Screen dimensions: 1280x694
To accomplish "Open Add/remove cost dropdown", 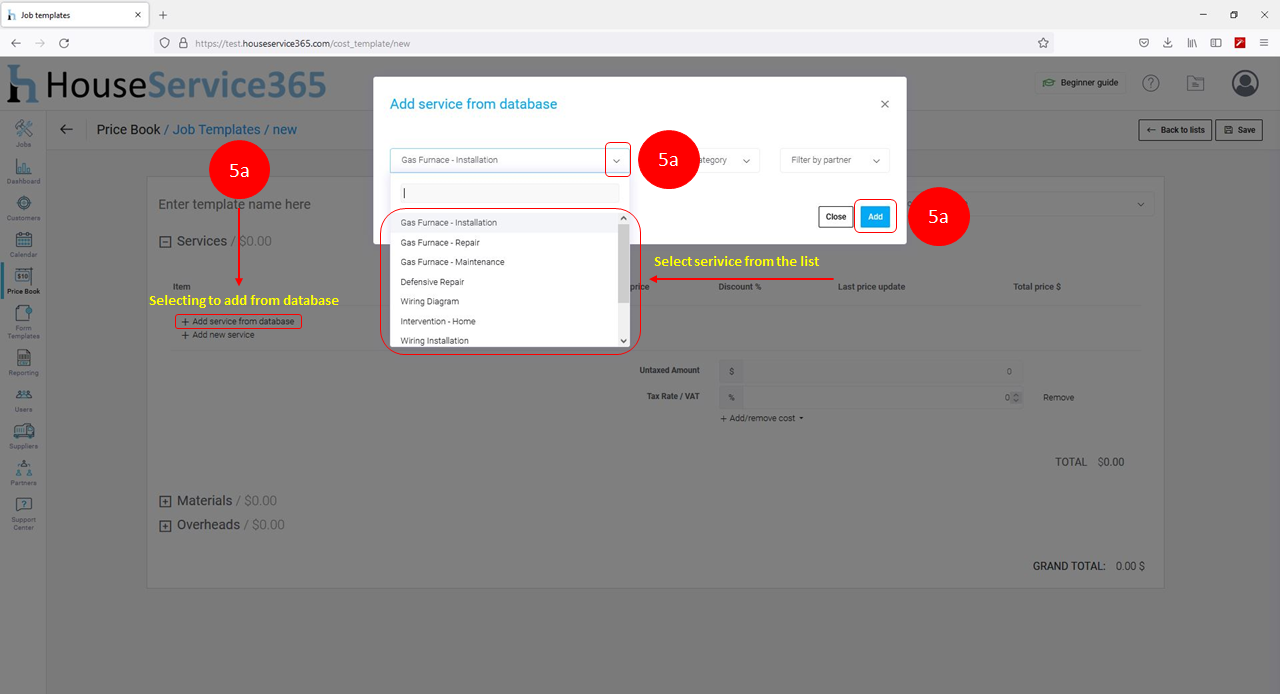I will 762,418.
